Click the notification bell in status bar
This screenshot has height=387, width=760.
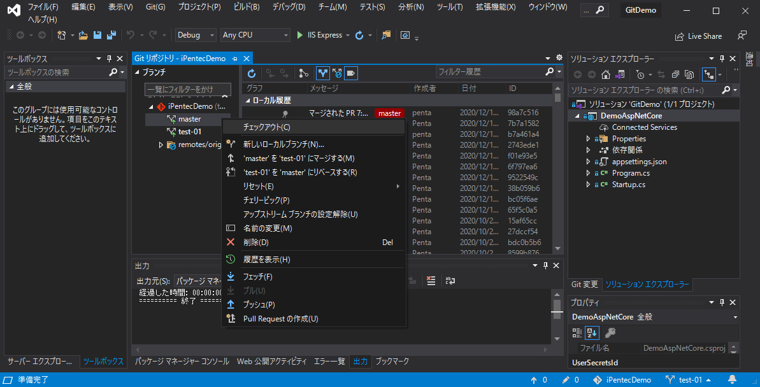pyautogui.click(x=732, y=380)
